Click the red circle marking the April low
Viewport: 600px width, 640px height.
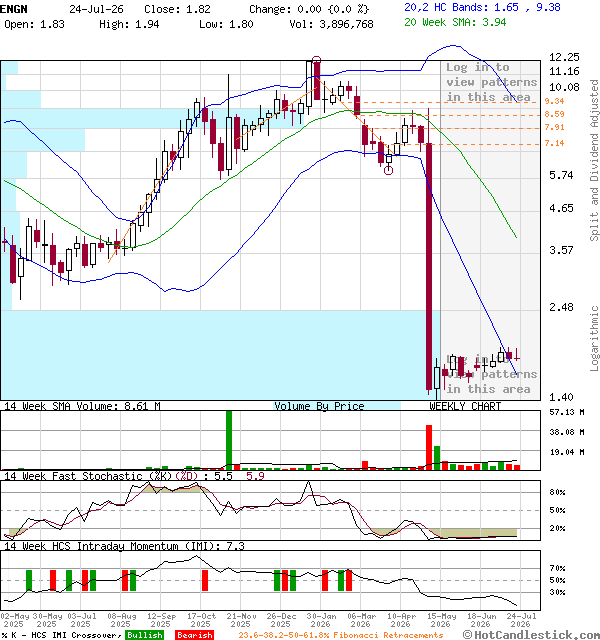coord(389,171)
